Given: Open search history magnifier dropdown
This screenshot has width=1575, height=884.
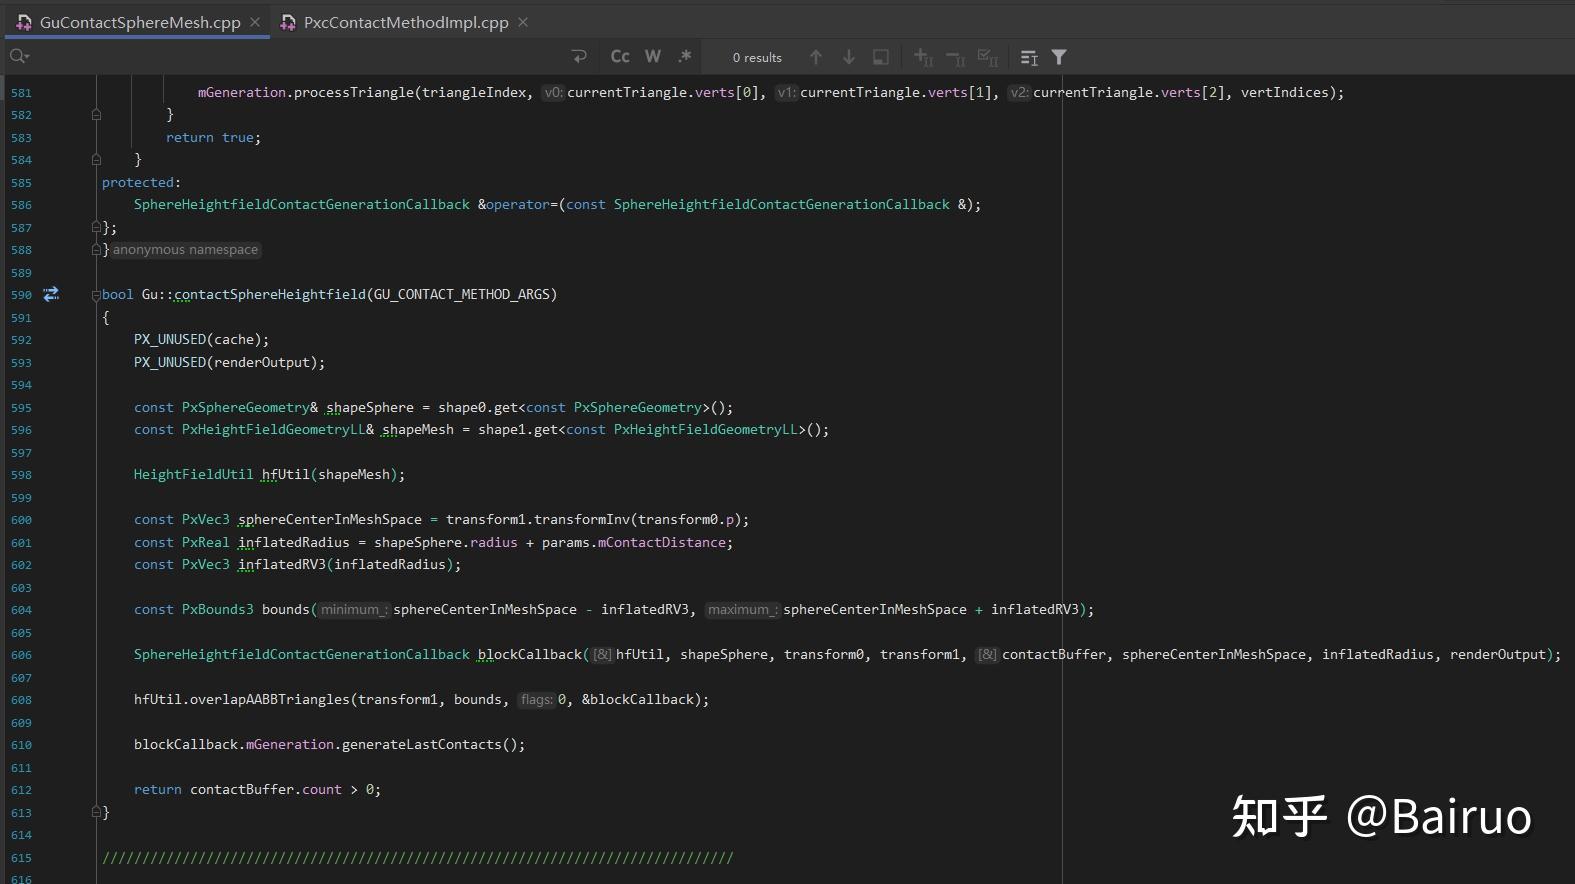Looking at the screenshot, I should (19, 57).
